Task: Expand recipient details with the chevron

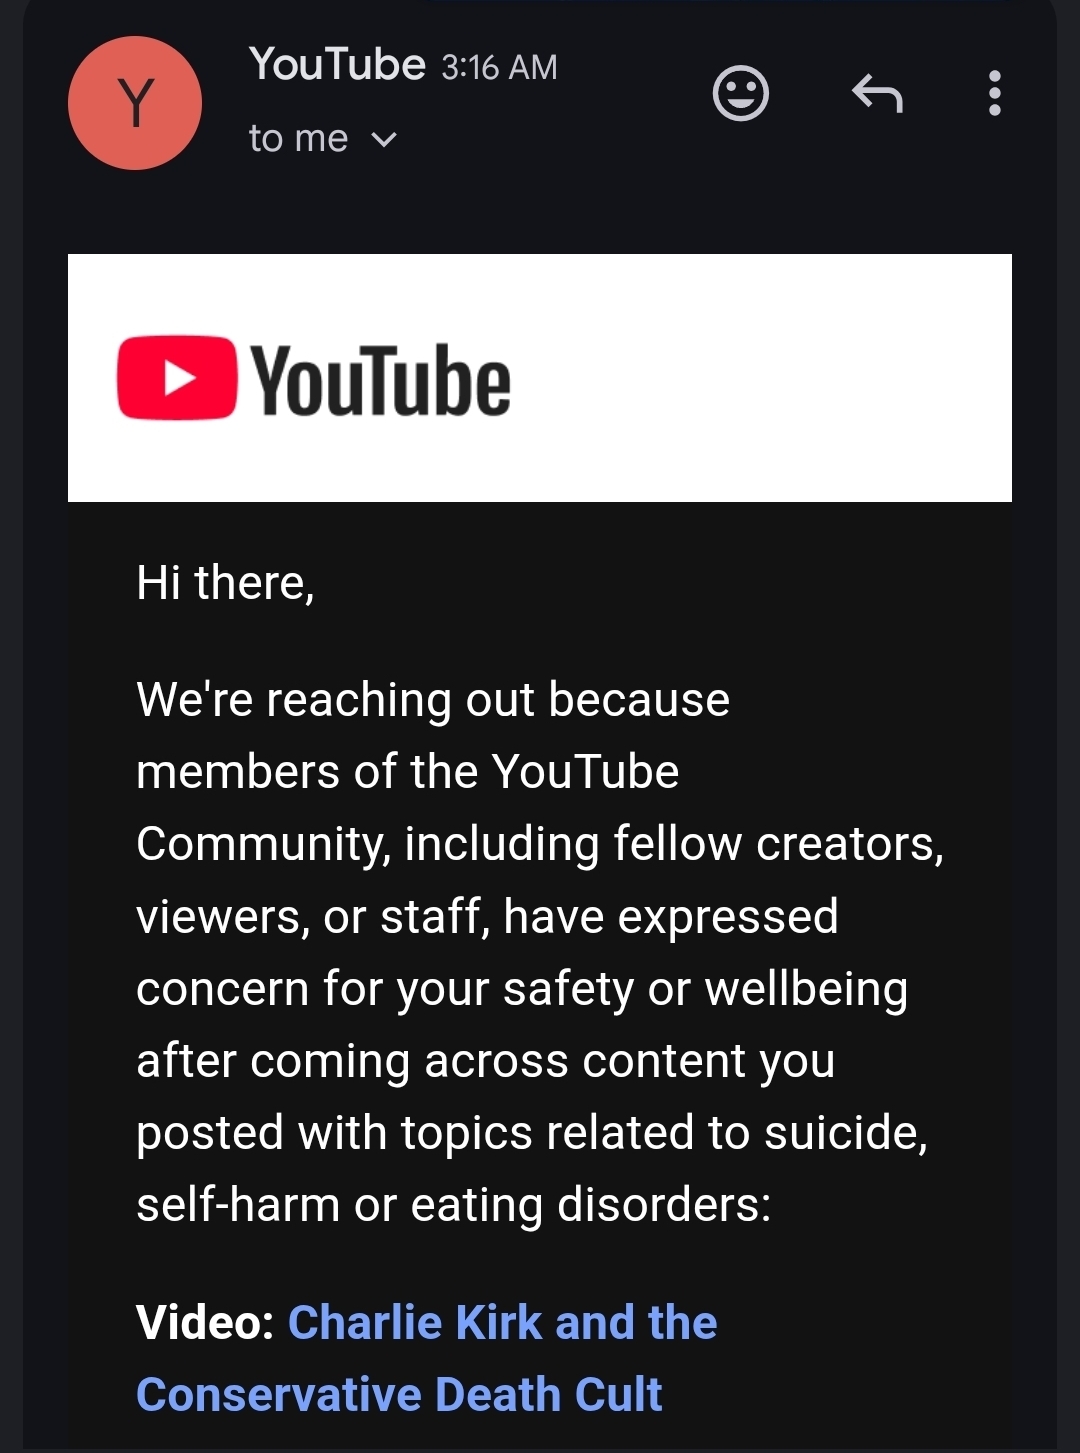Action: (x=384, y=140)
